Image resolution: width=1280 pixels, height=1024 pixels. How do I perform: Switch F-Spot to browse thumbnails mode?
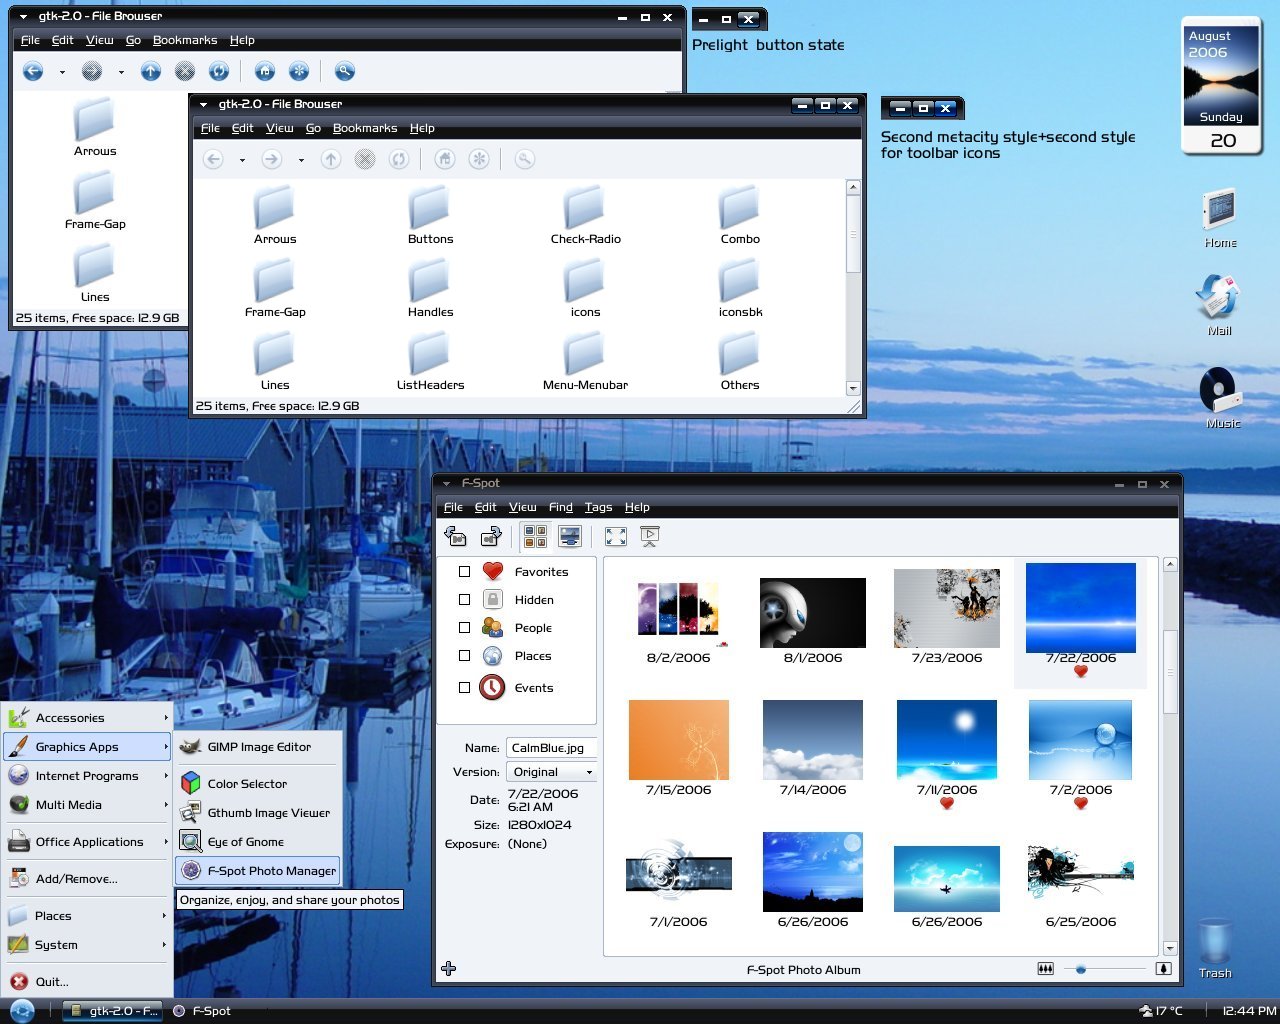535,536
